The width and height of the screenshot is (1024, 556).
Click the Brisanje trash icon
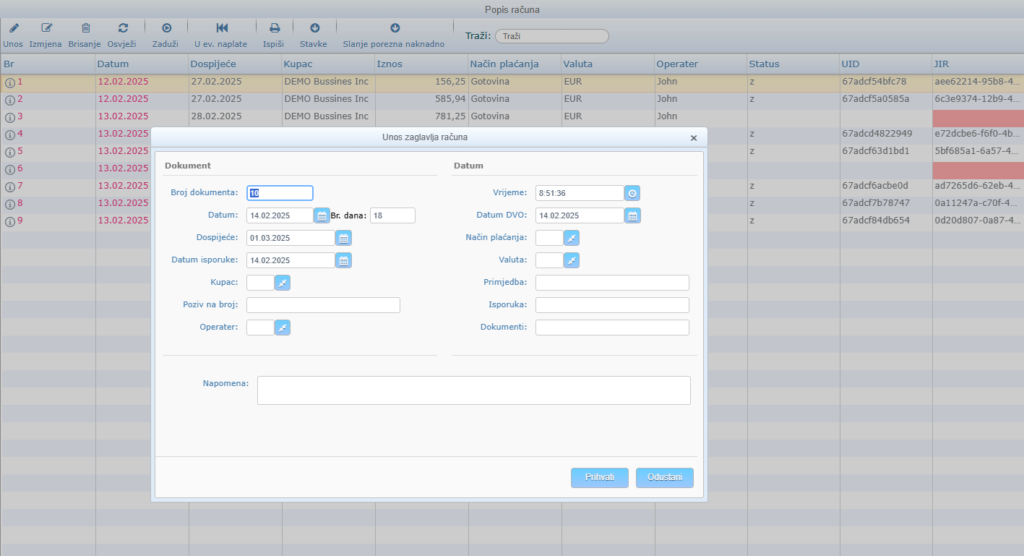(85, 29)
